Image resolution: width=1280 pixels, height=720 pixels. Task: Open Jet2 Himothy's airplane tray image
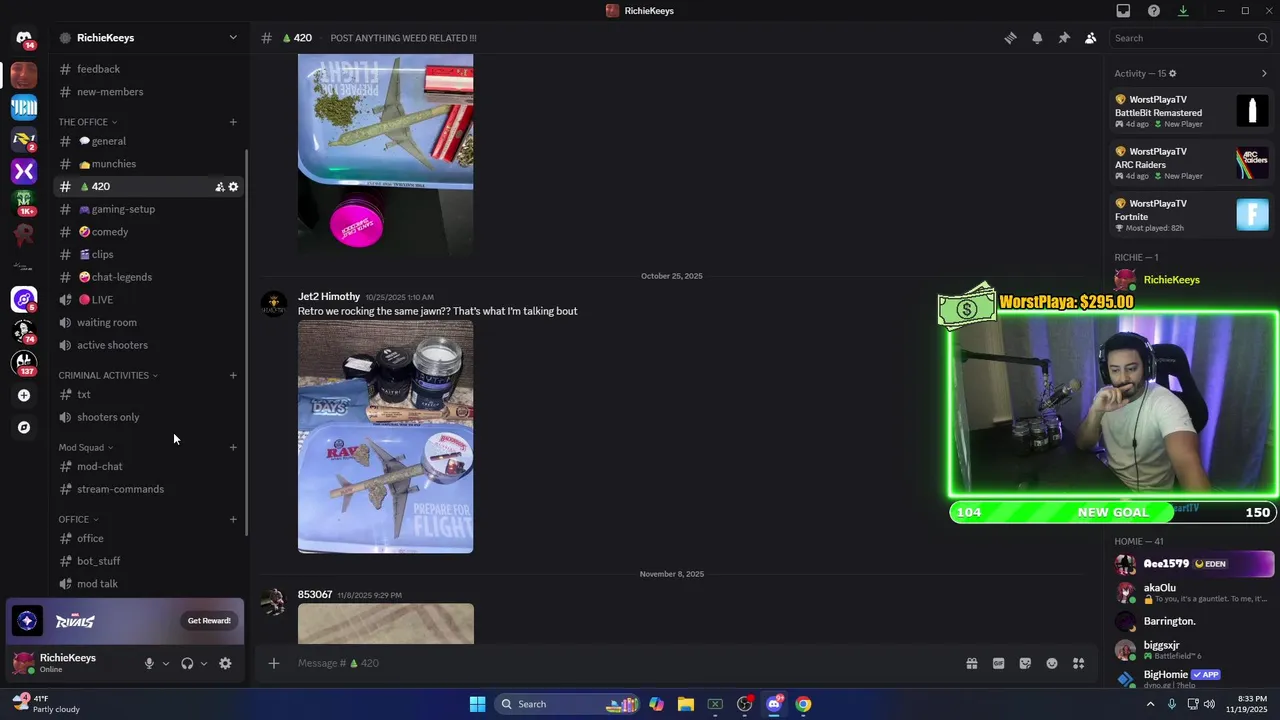(x=386, y=437)
